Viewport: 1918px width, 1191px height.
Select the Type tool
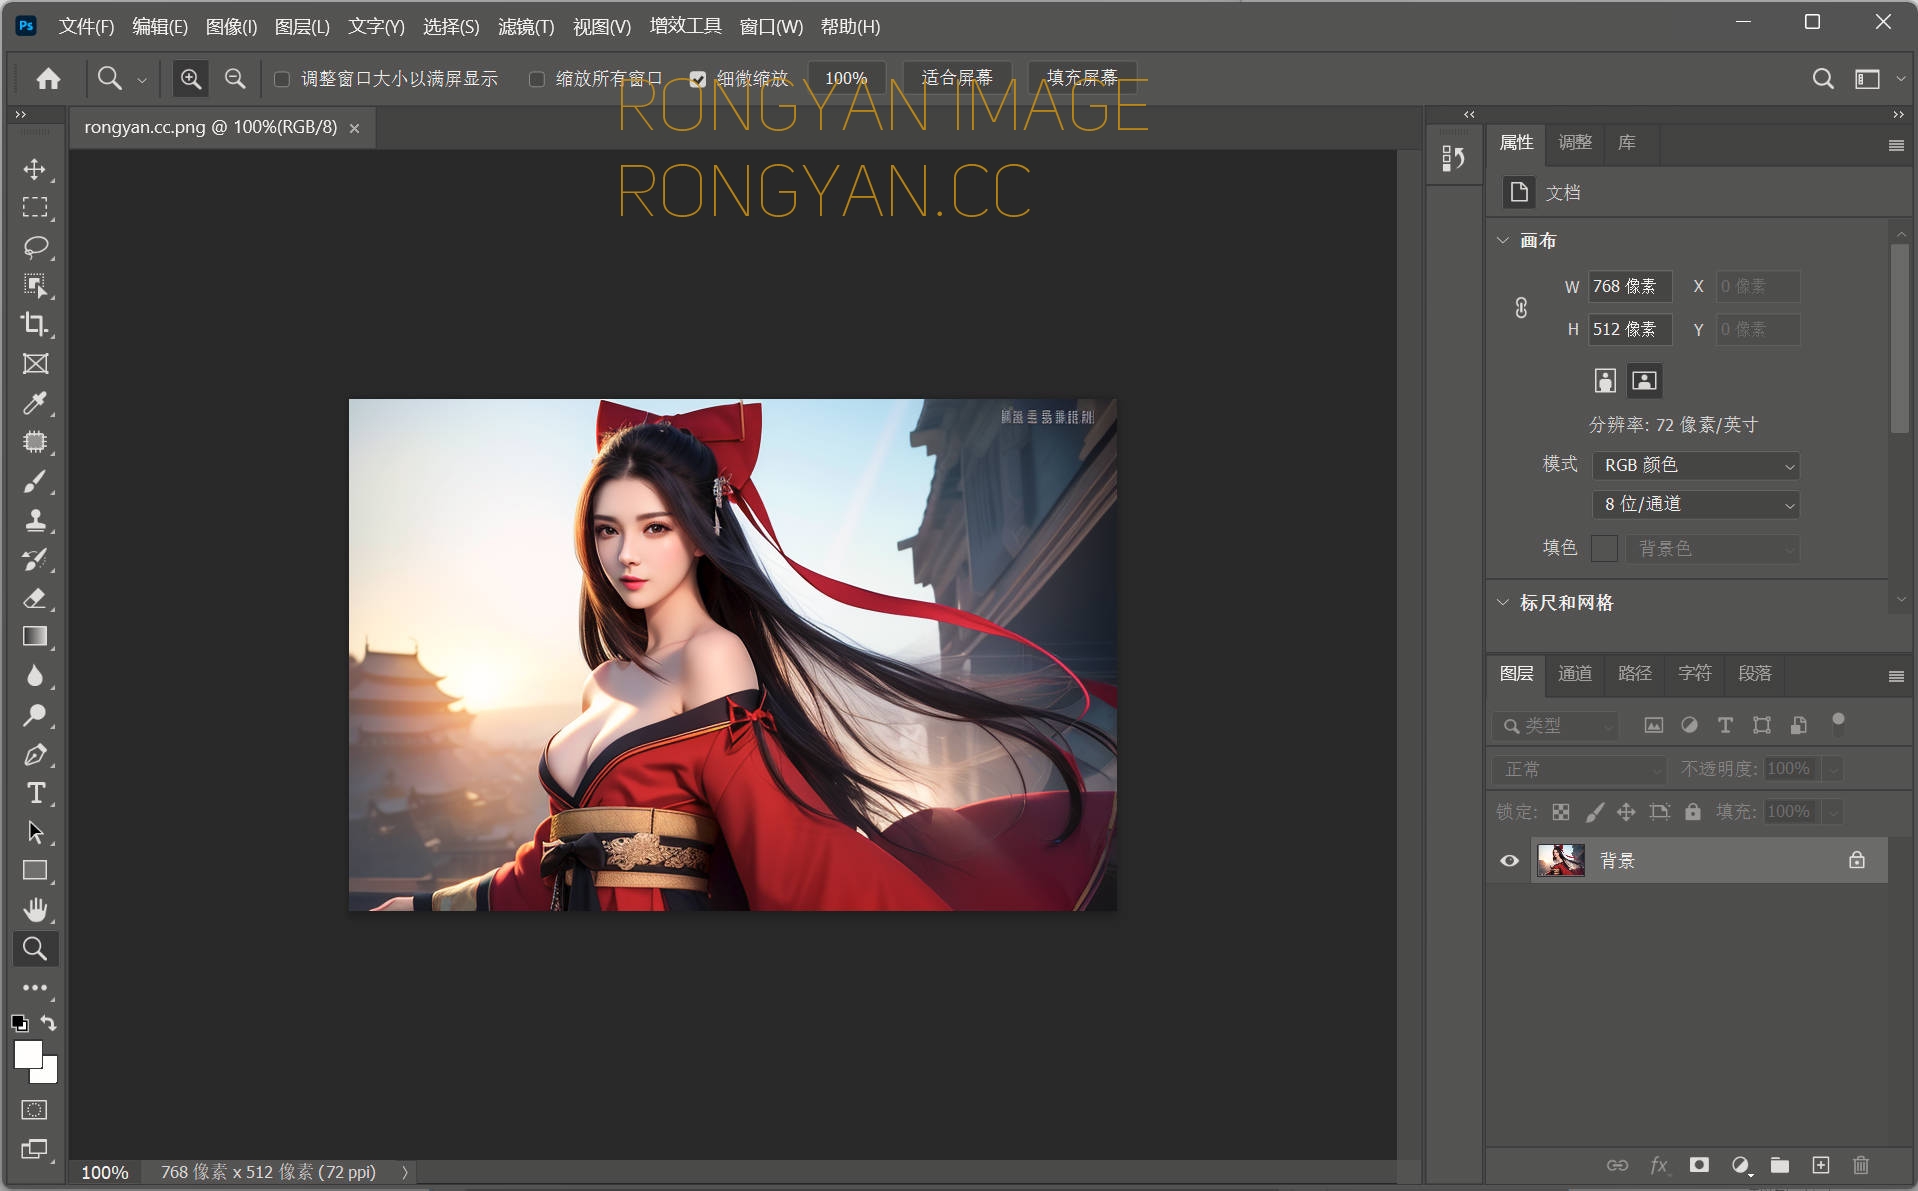coord(35,793)
